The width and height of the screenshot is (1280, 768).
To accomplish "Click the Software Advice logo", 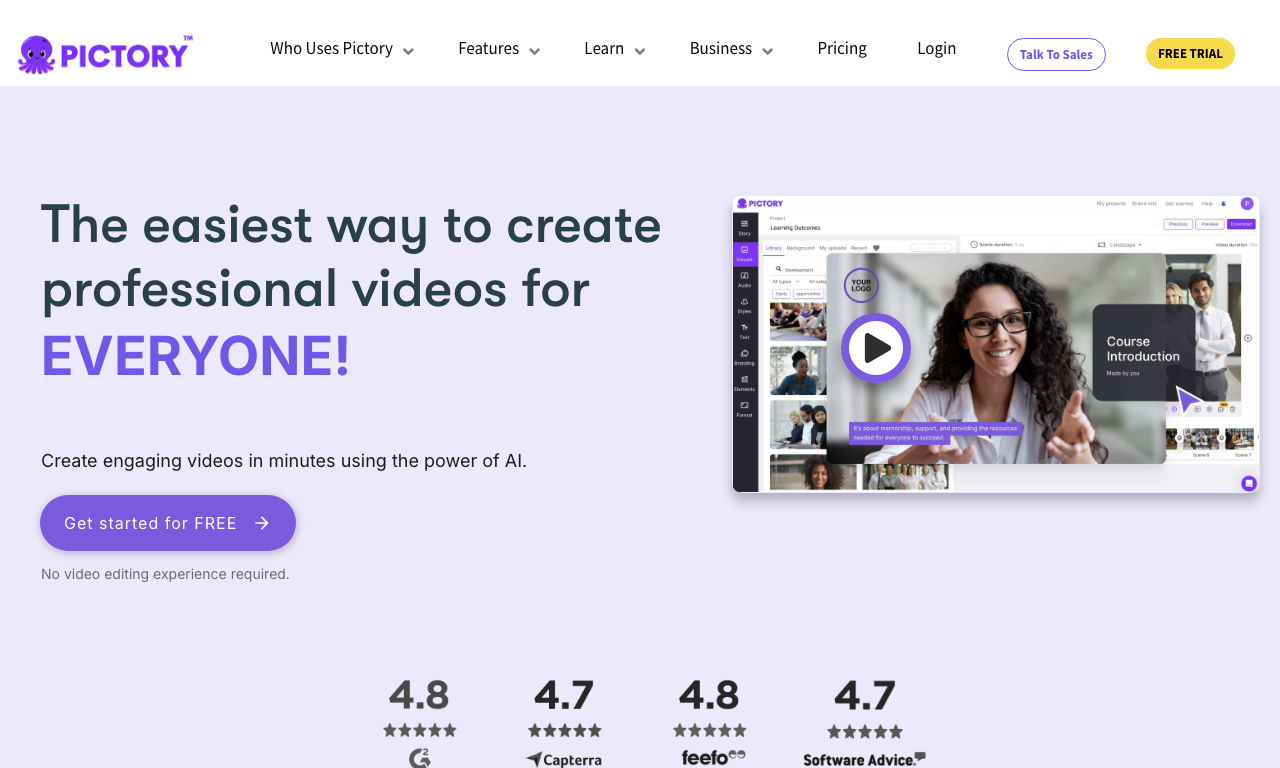I will (864, 759).
